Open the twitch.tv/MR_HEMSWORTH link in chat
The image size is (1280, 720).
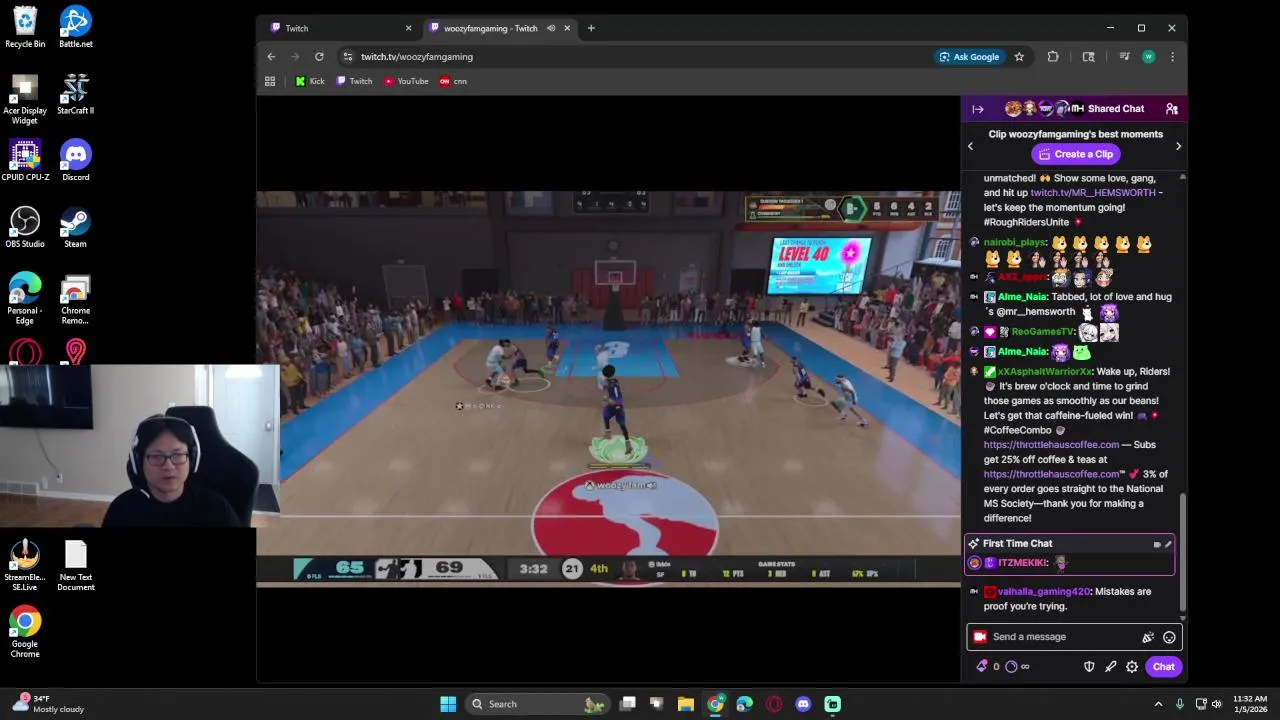1092,193
